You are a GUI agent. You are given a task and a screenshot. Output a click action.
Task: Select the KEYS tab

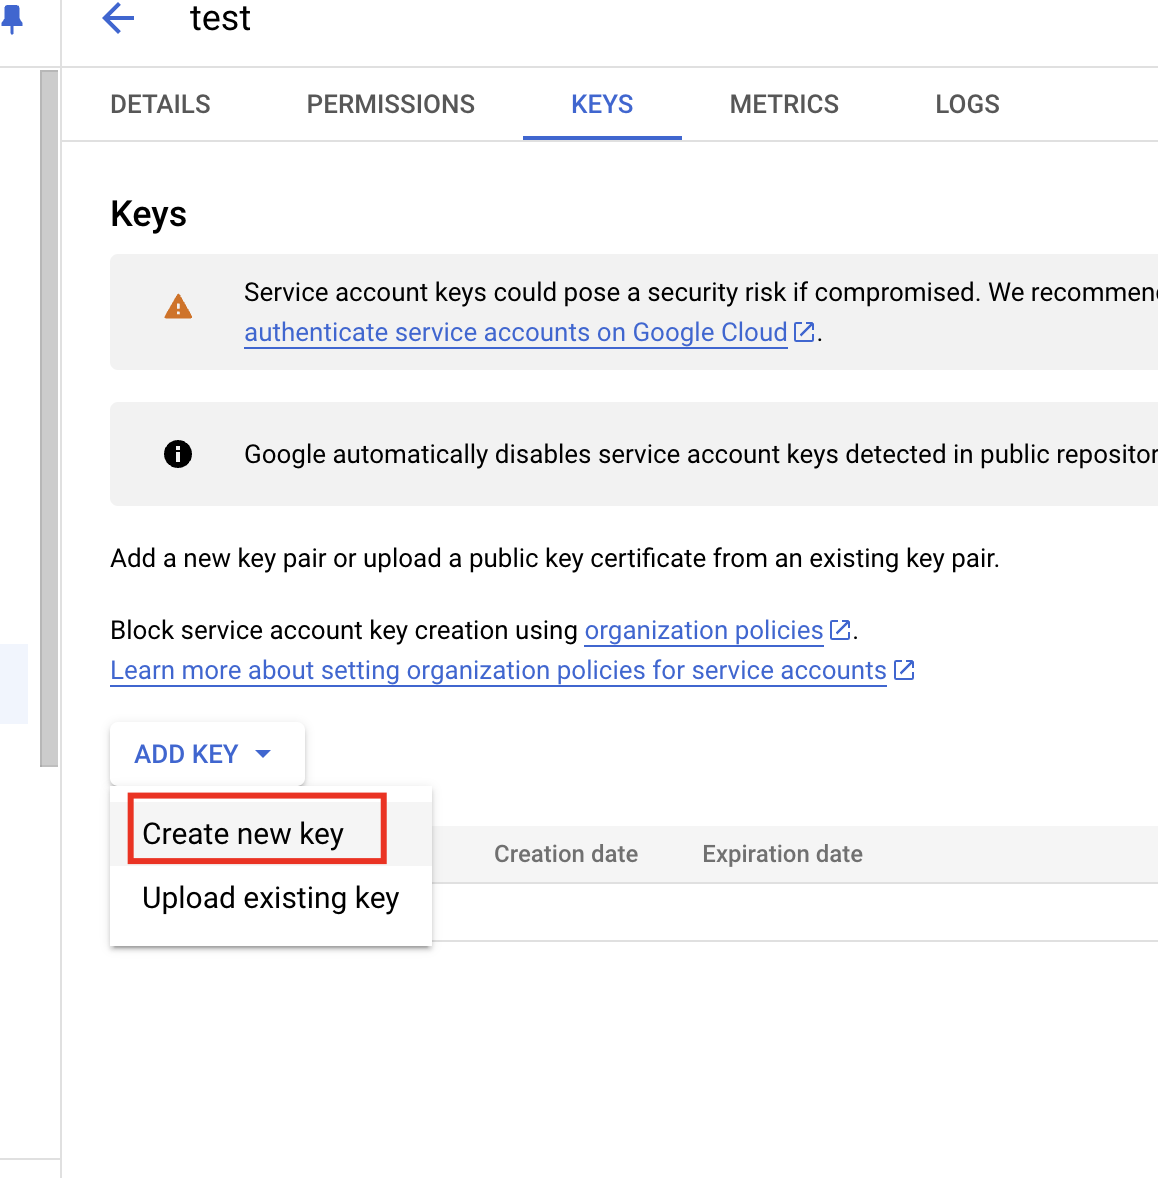[601, 104]
